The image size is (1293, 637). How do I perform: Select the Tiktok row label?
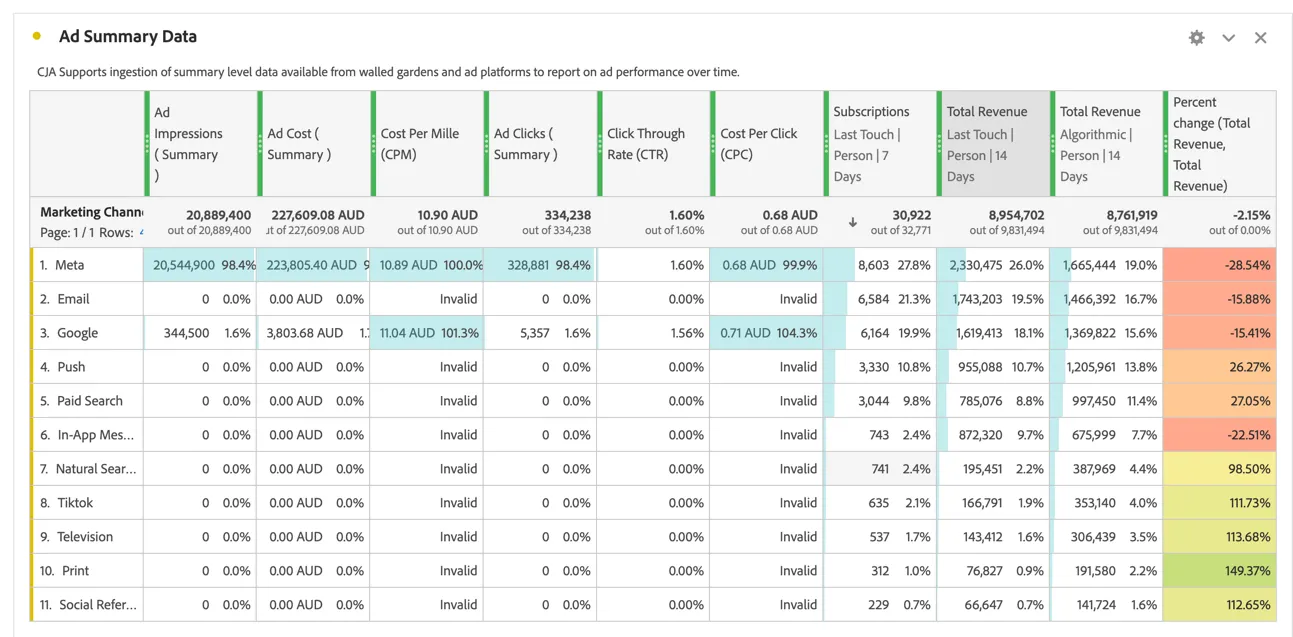click(x=75, y=503)
